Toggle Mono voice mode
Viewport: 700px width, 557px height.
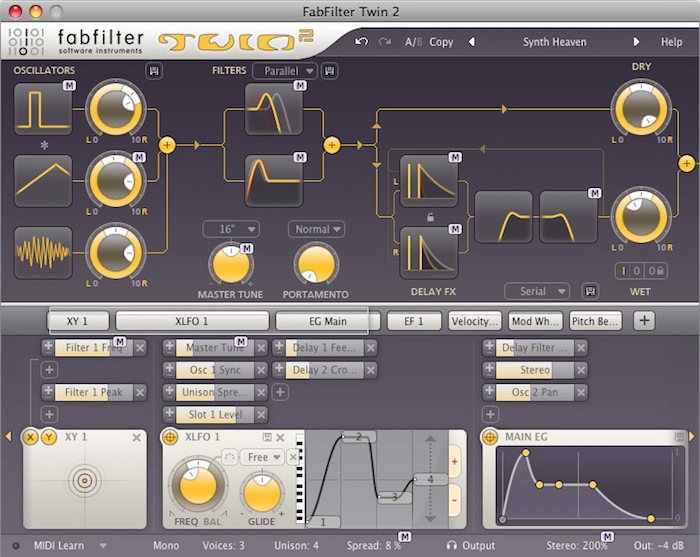[x=166, y=545]
